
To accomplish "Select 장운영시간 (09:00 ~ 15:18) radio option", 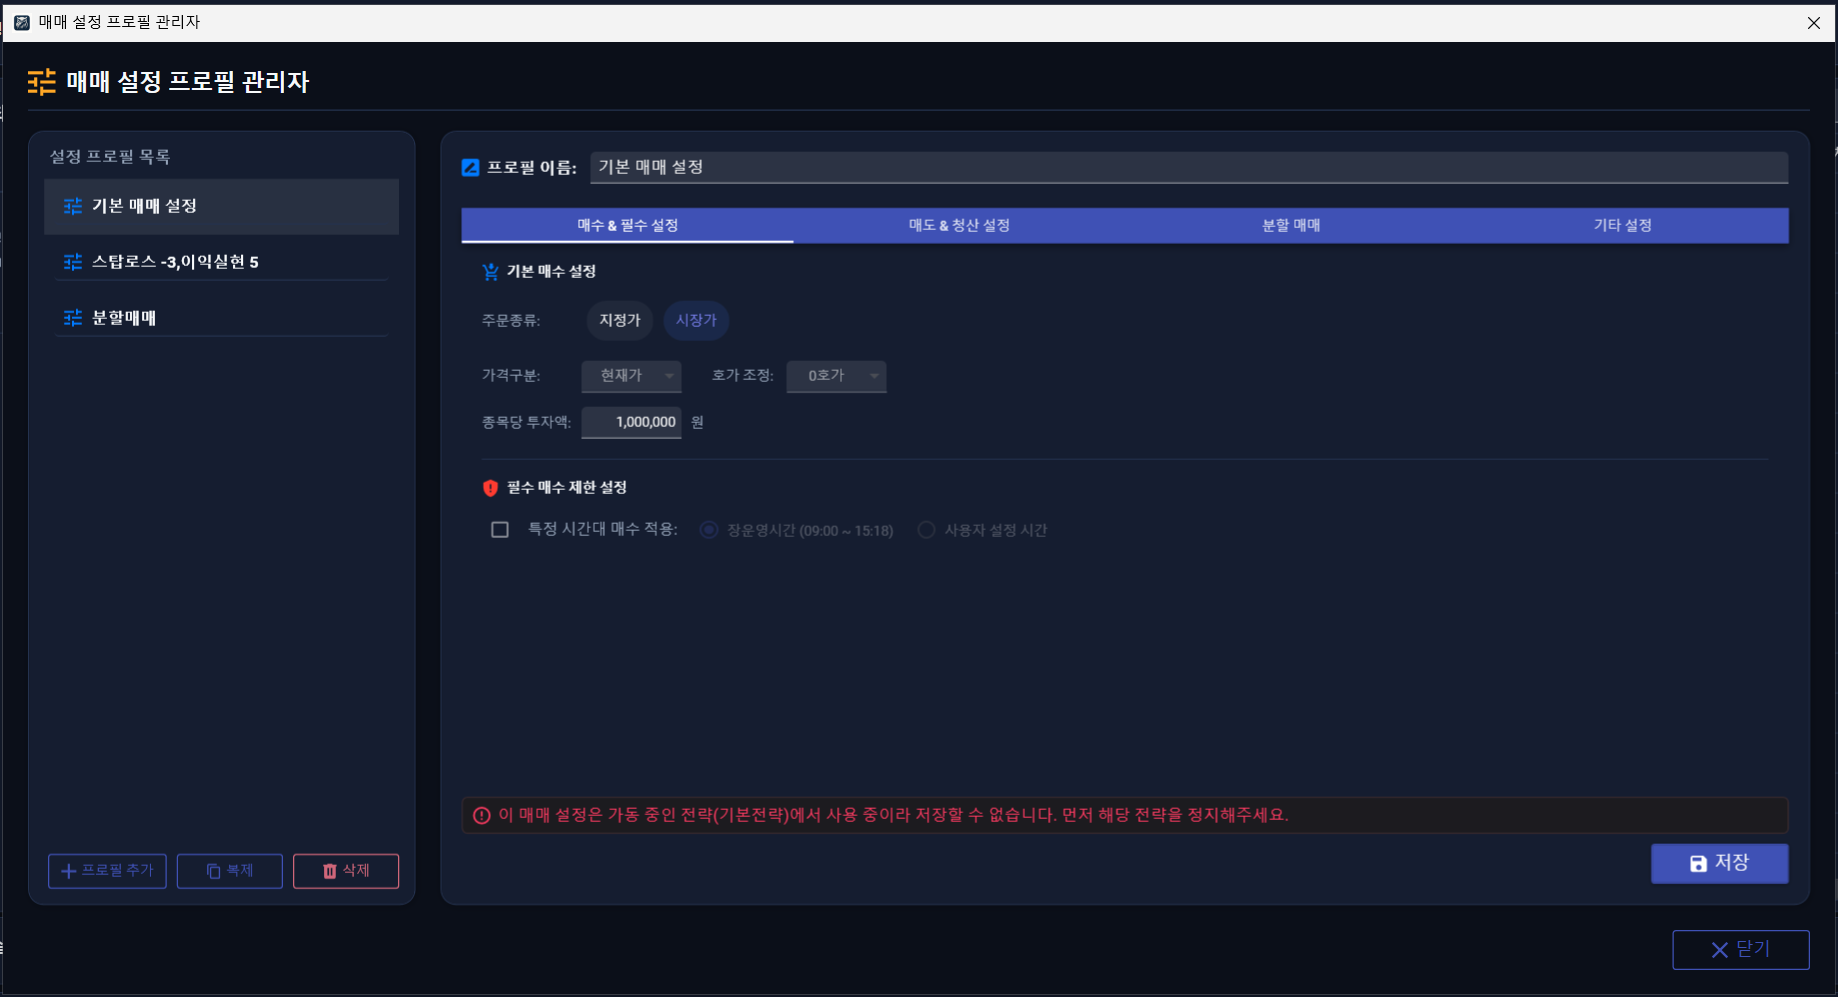I will (709, 530).
